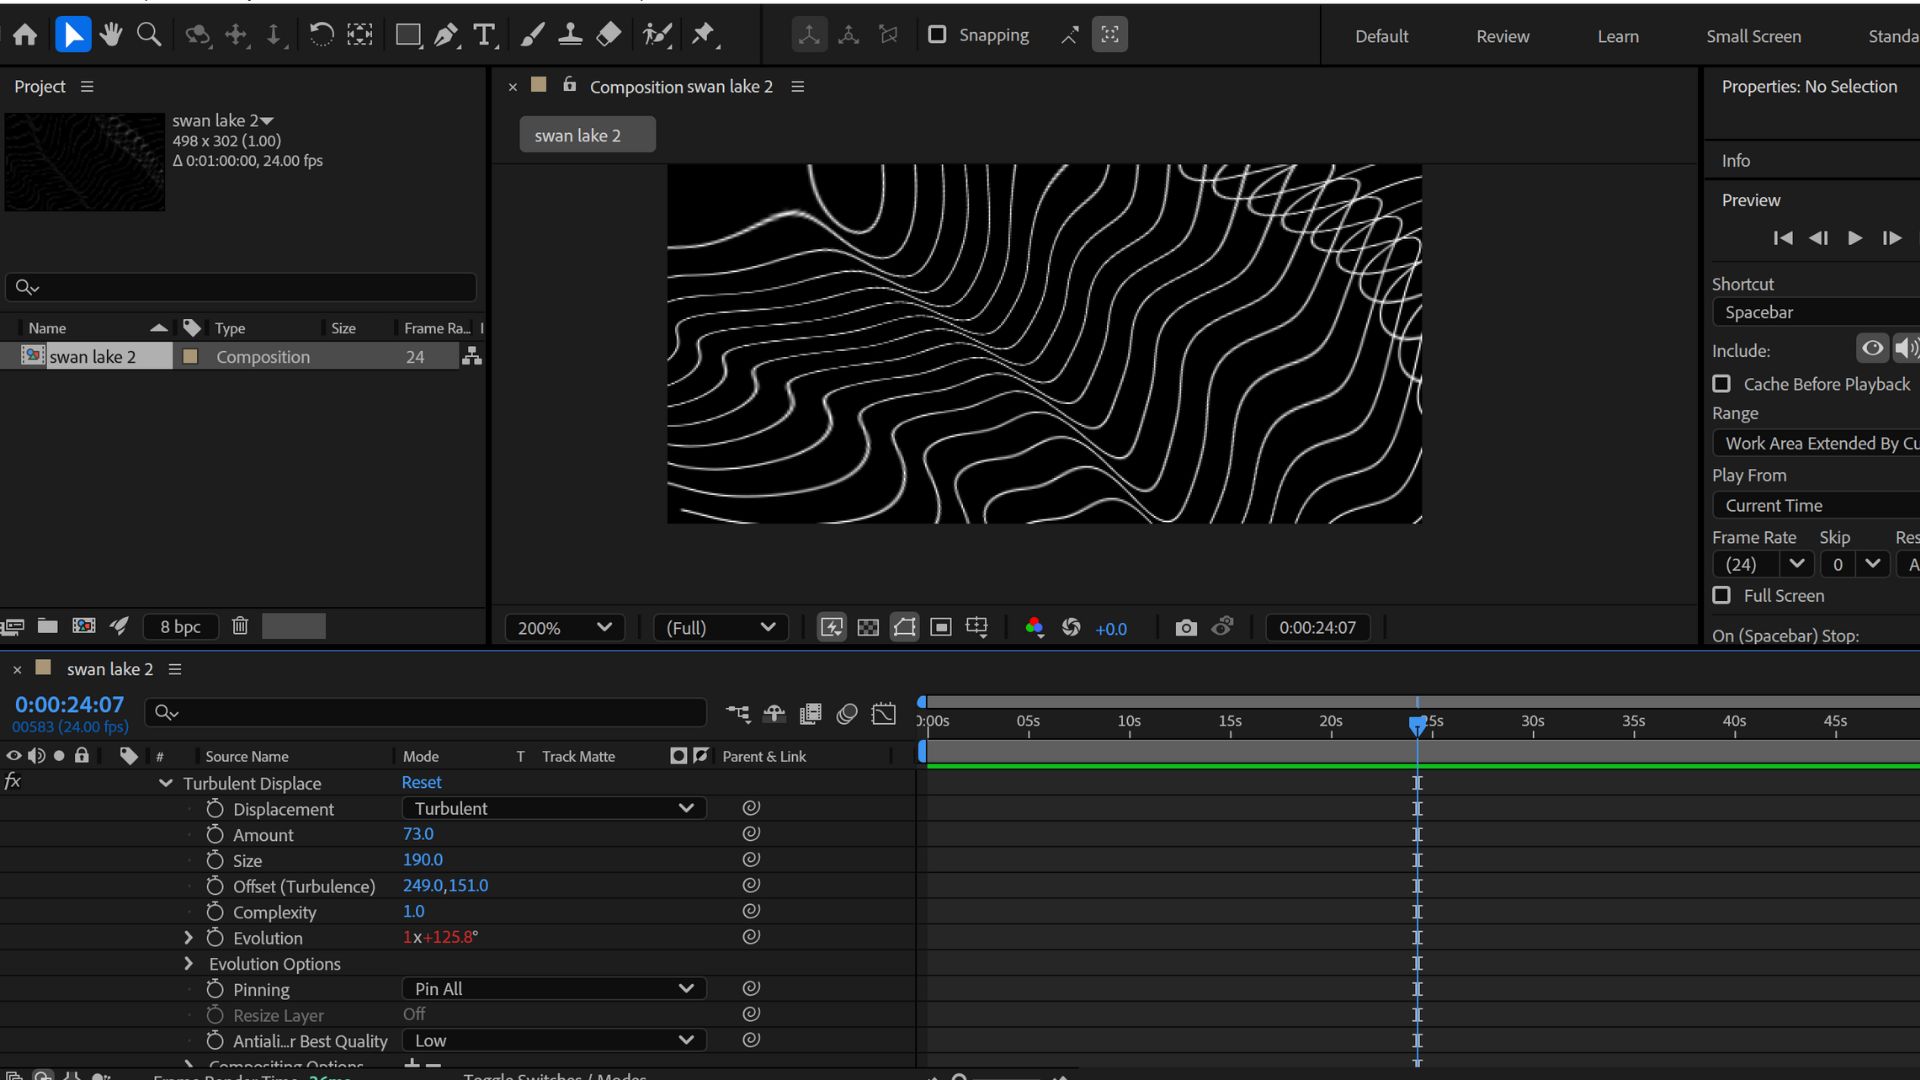The width and height of the screenshot is (1920, 1080).
Task: Enable the Full Screen checkbox
Action: point(1721,595)
